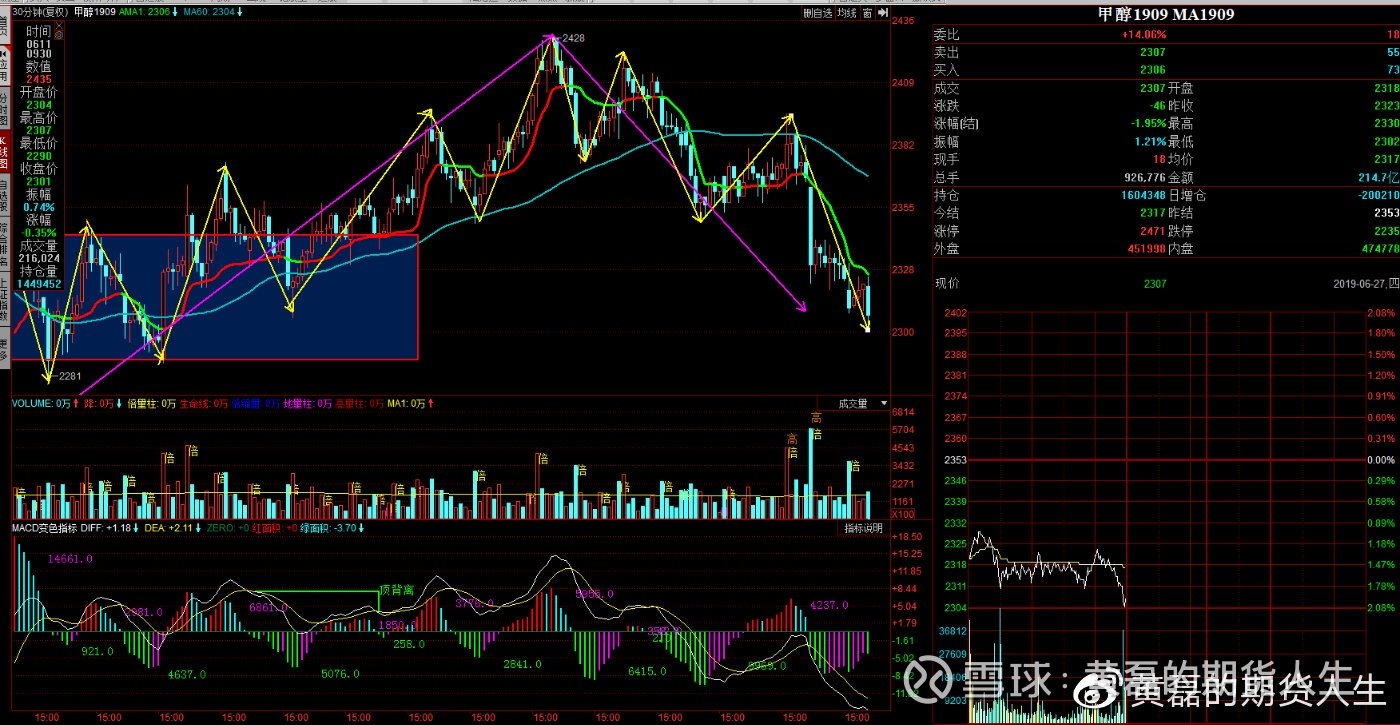
Task: Click the 均线 moving-average button
Action: point(847,14)
